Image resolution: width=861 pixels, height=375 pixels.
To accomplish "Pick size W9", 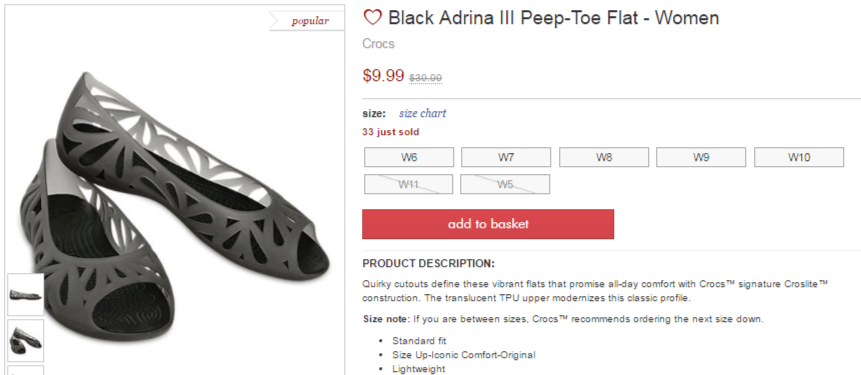I will coord(701,157).
